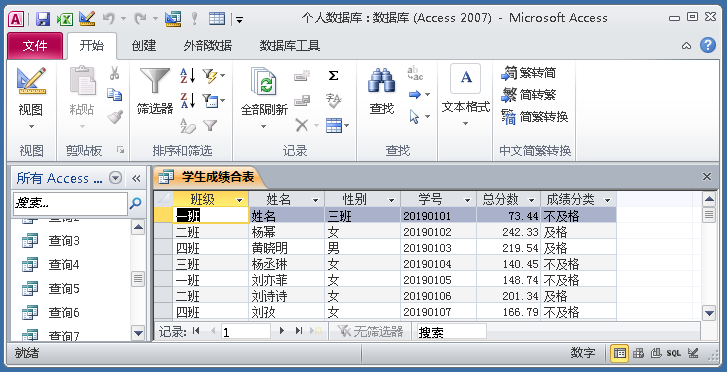Image resolution: width=727 pixels, height=372 pixels.
Task: Close the 学生成绩合表 table tab
Action: click(x=707, y=177)
